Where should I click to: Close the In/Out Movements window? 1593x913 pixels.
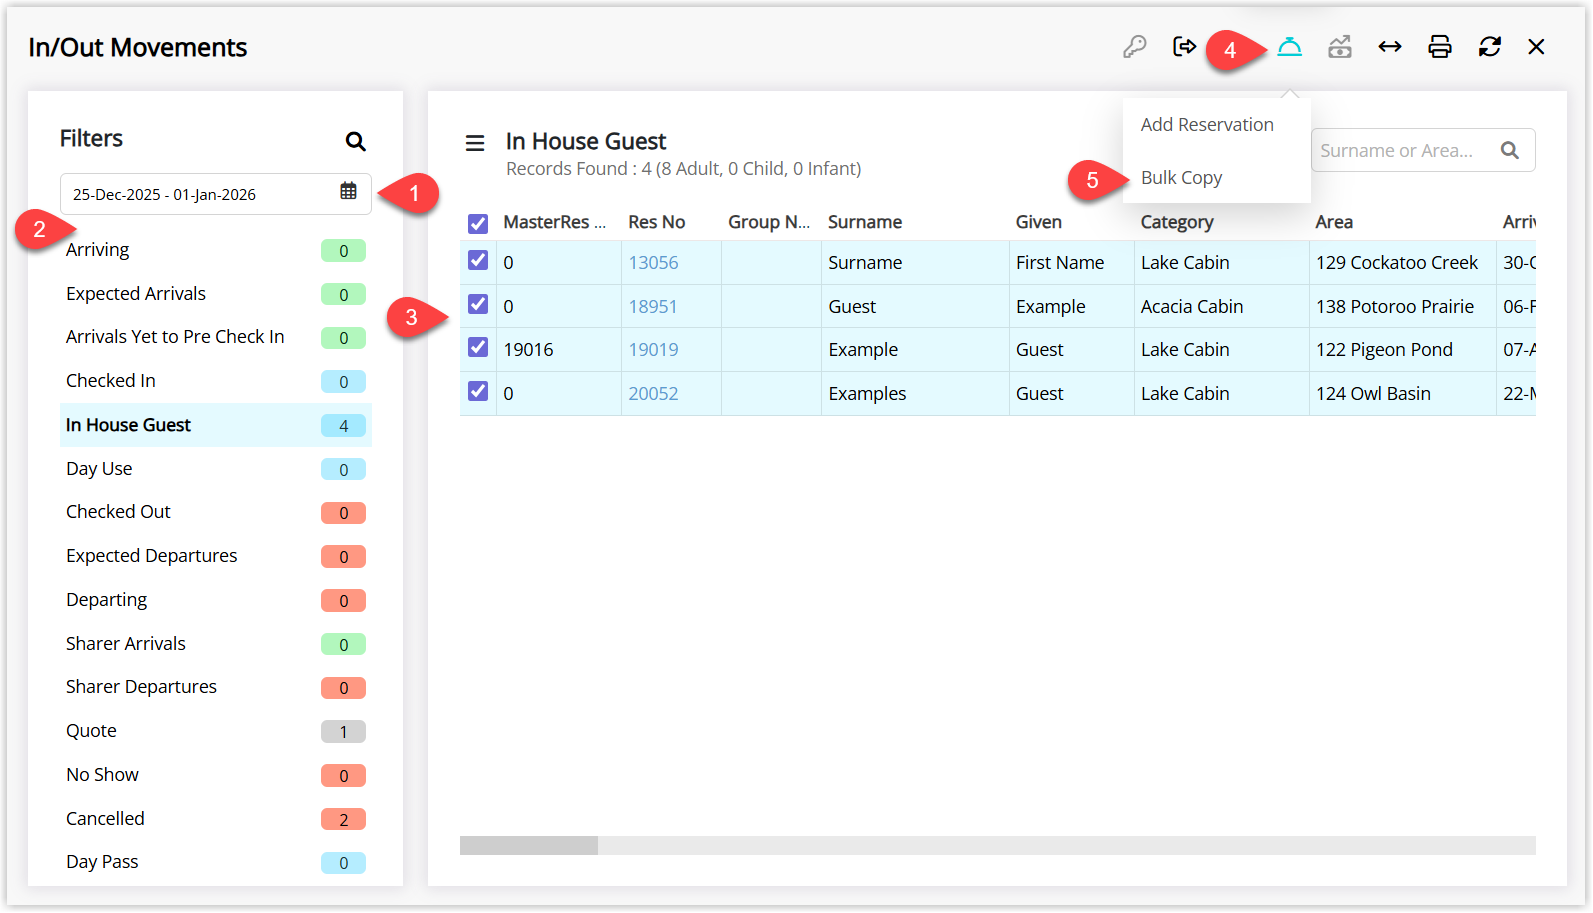[x=1537, y=47]
